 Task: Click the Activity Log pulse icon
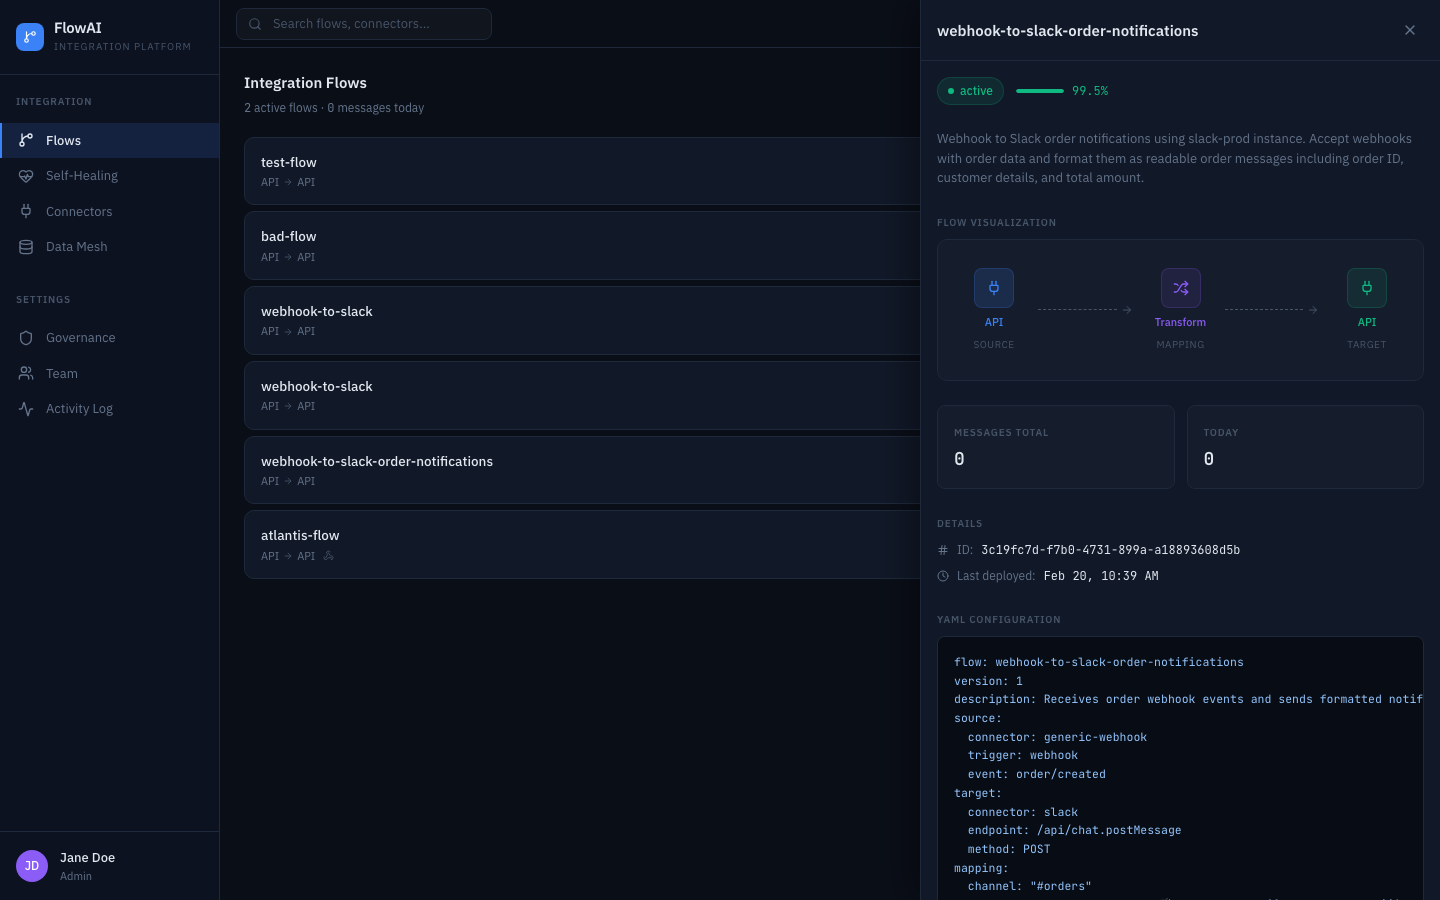pos(26,408)
